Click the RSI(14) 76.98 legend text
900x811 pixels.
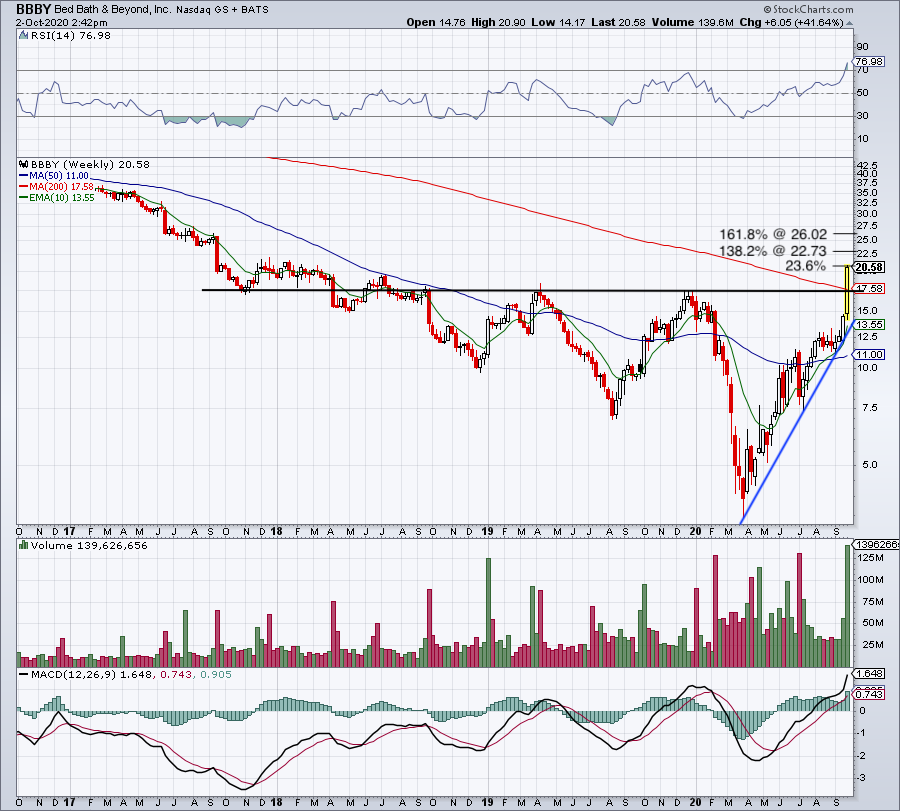[x=71, y=36]
